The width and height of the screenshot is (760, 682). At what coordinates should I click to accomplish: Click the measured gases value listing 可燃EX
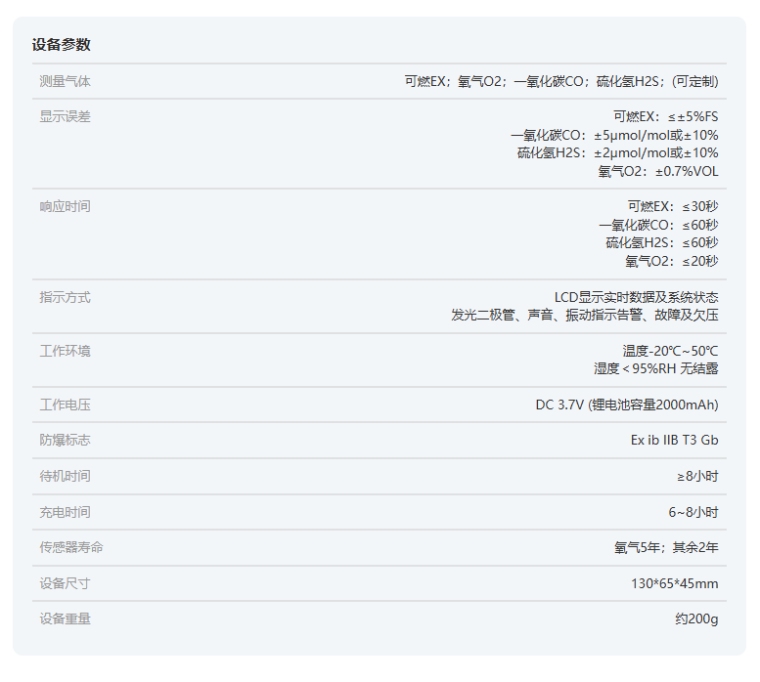[561, 81]
